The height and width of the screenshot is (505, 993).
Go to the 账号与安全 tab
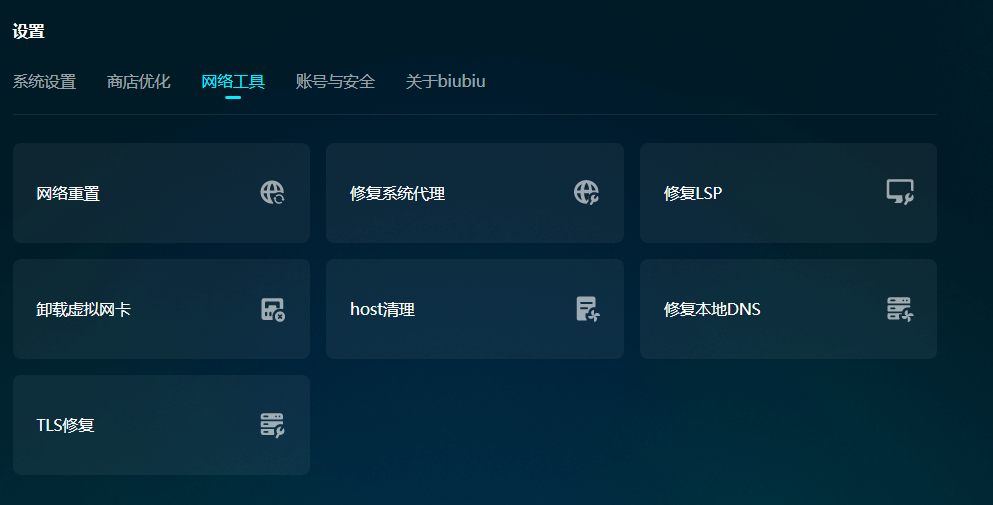(x=336, y=82)
